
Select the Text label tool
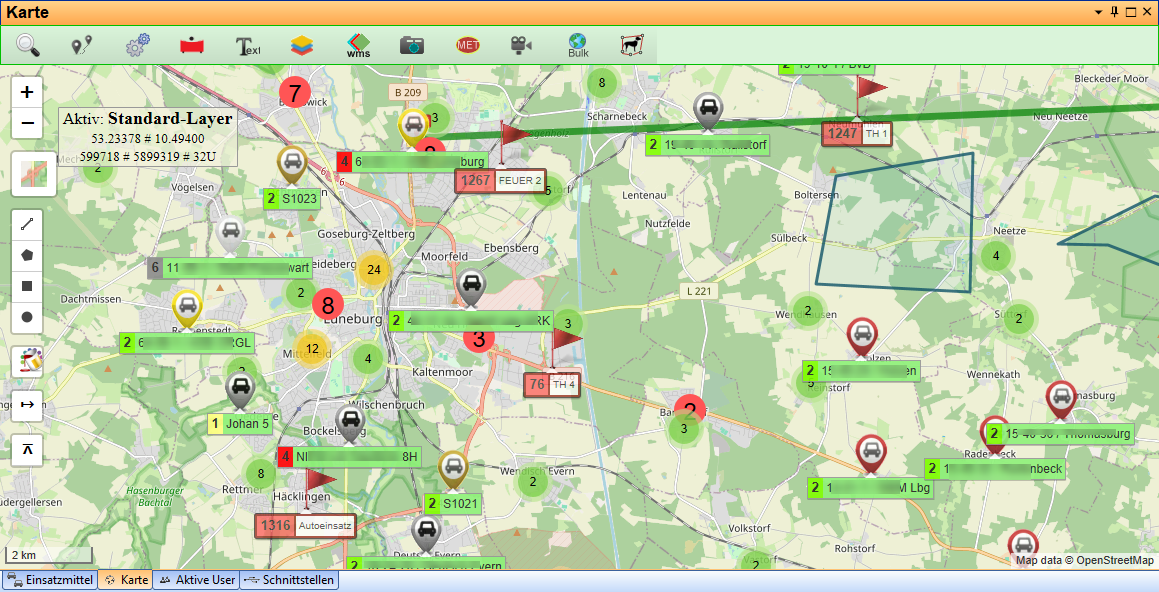click(x=247, y=46)
